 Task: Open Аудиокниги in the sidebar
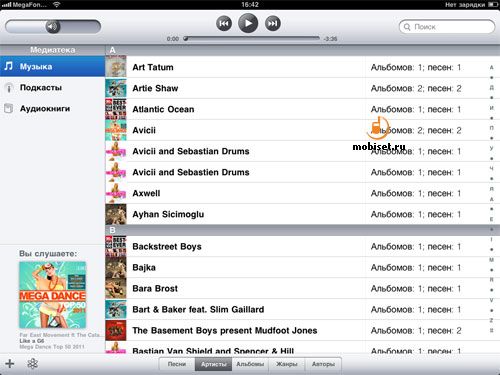tap(53, 109)
